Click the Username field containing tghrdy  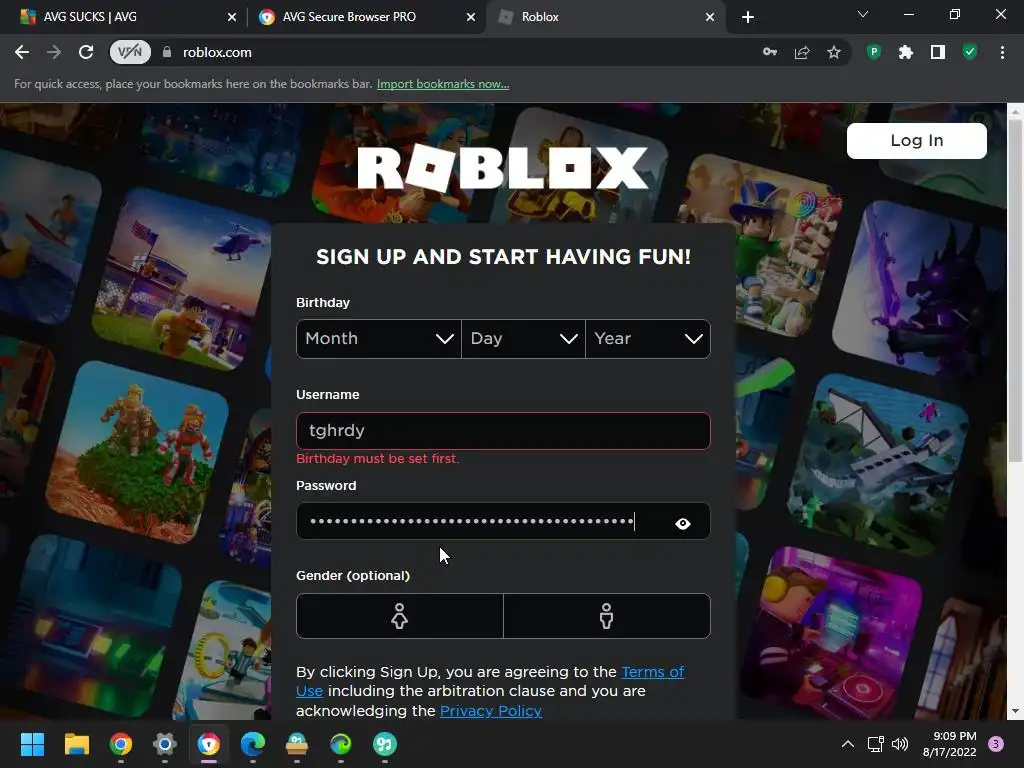pos(503,431)
